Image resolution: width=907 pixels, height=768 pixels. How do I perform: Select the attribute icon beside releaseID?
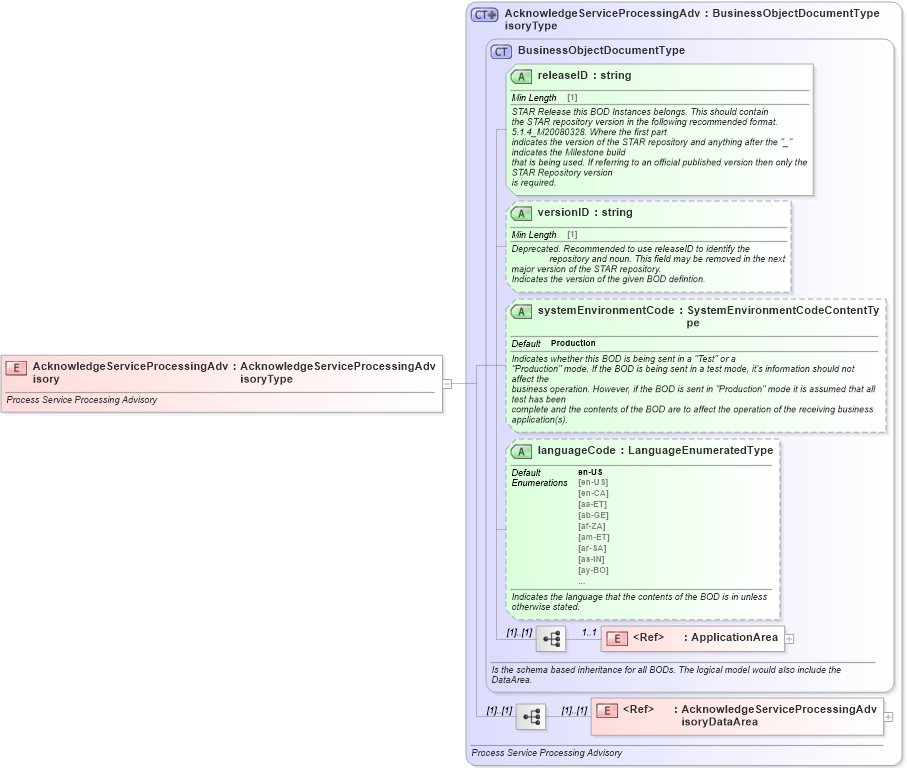tap(521, 75)
